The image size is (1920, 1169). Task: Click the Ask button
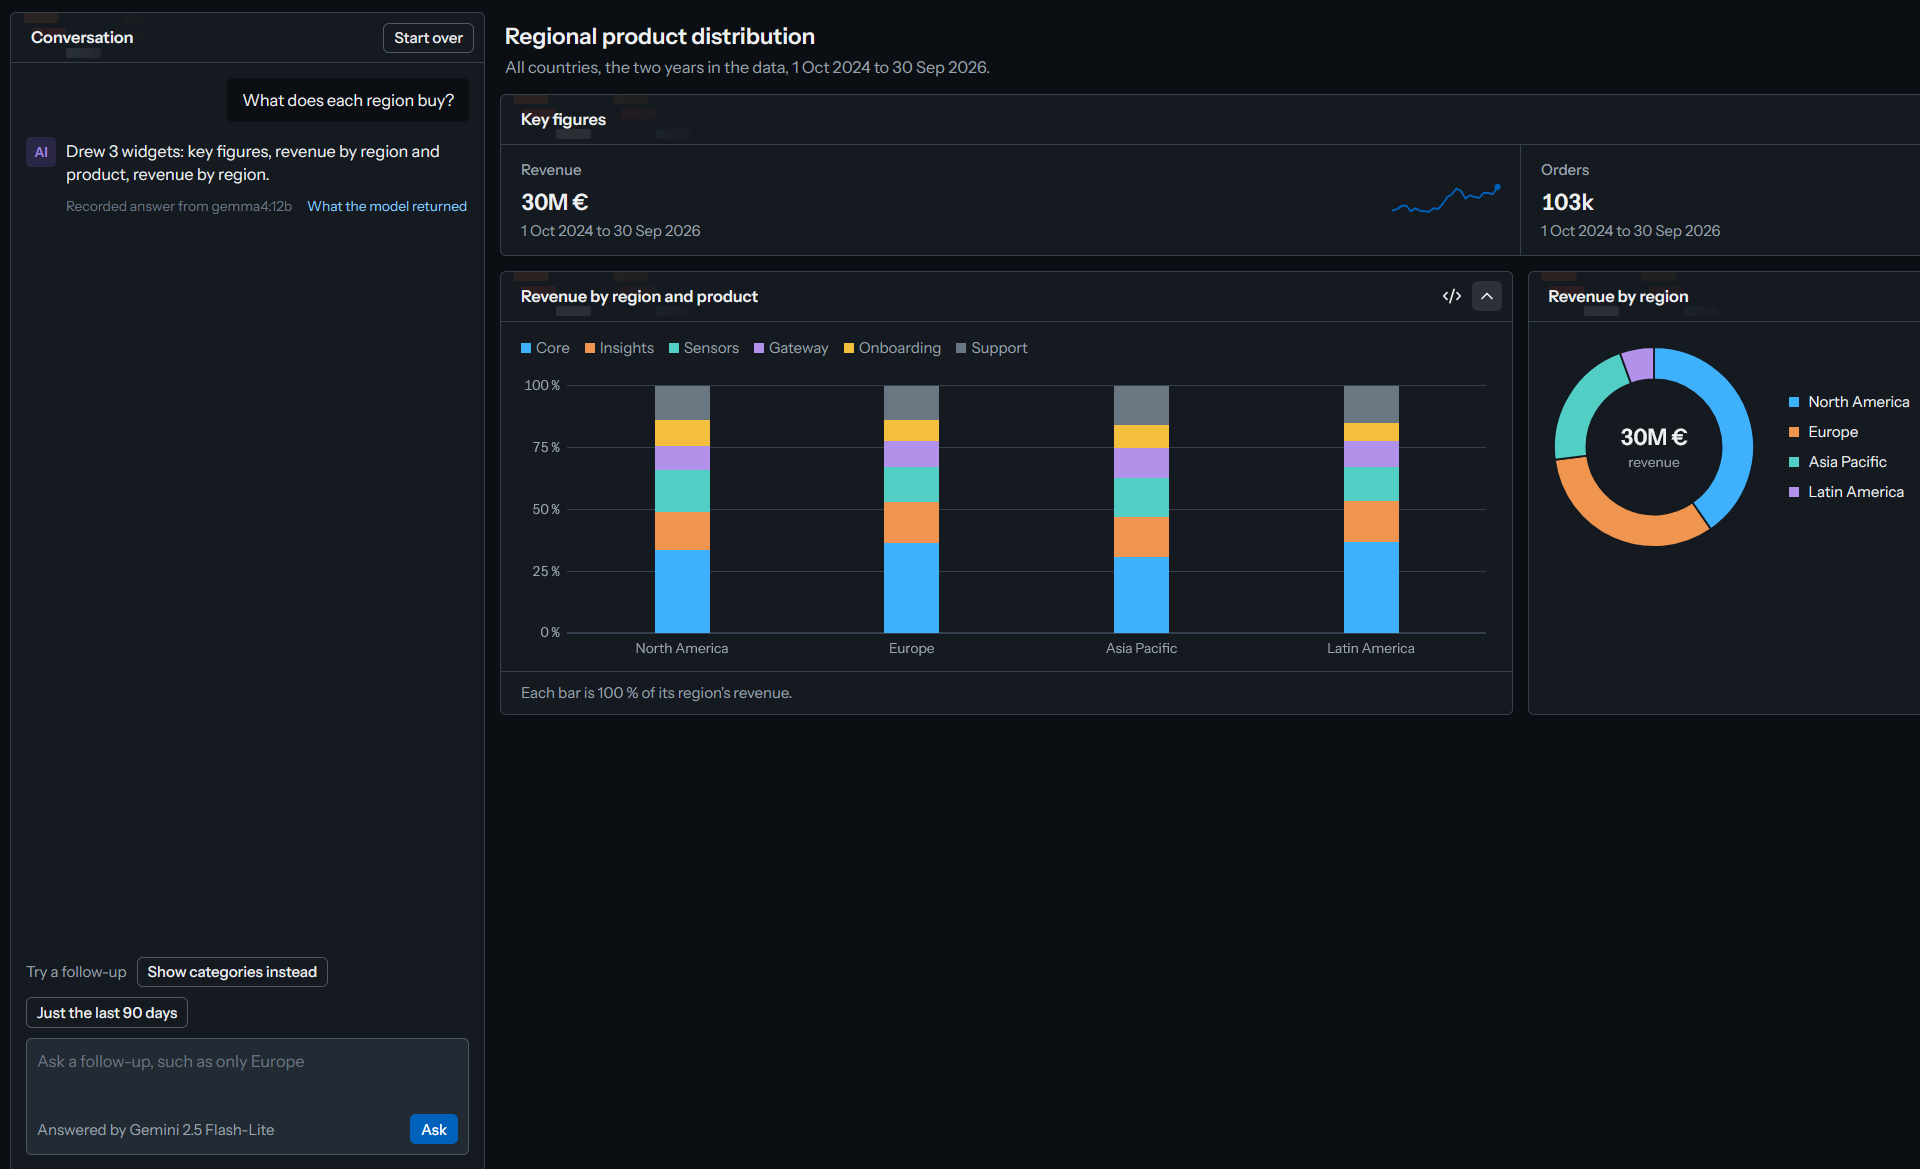click(434, 1129)
